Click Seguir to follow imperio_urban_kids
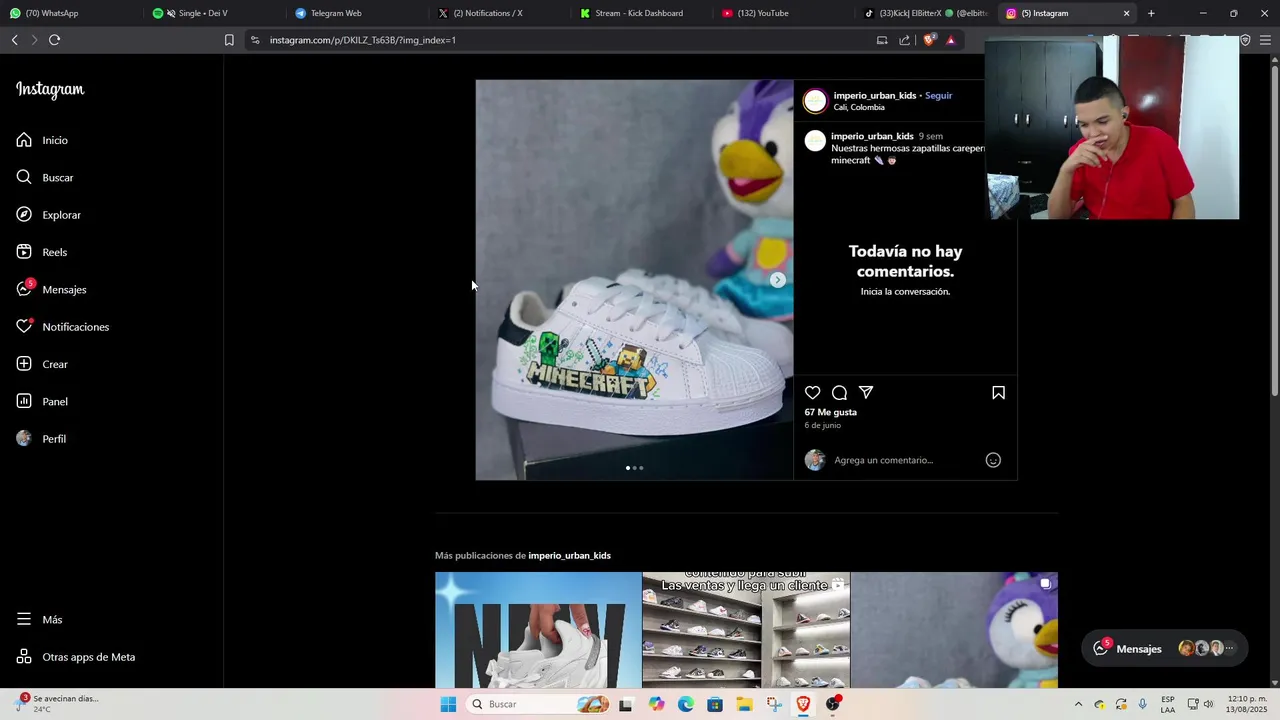1280x720 pixels. [938, 96]
